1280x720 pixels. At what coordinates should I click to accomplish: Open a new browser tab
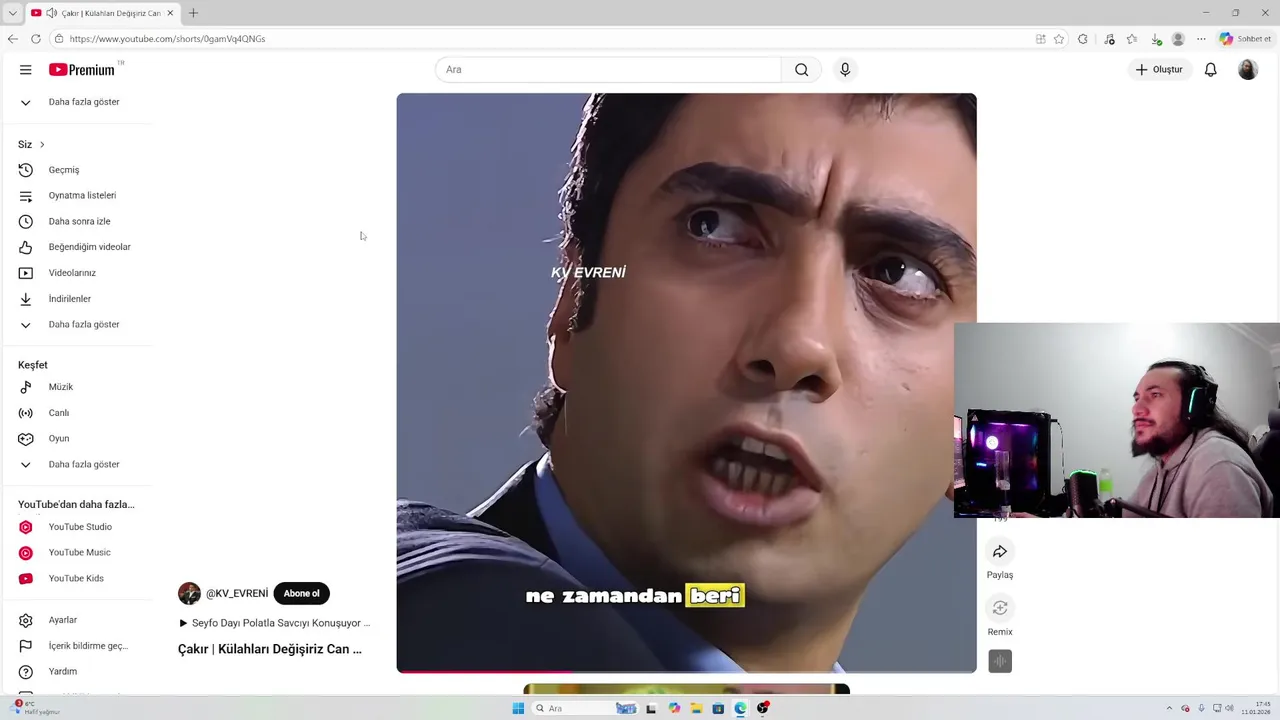[193, 13]
